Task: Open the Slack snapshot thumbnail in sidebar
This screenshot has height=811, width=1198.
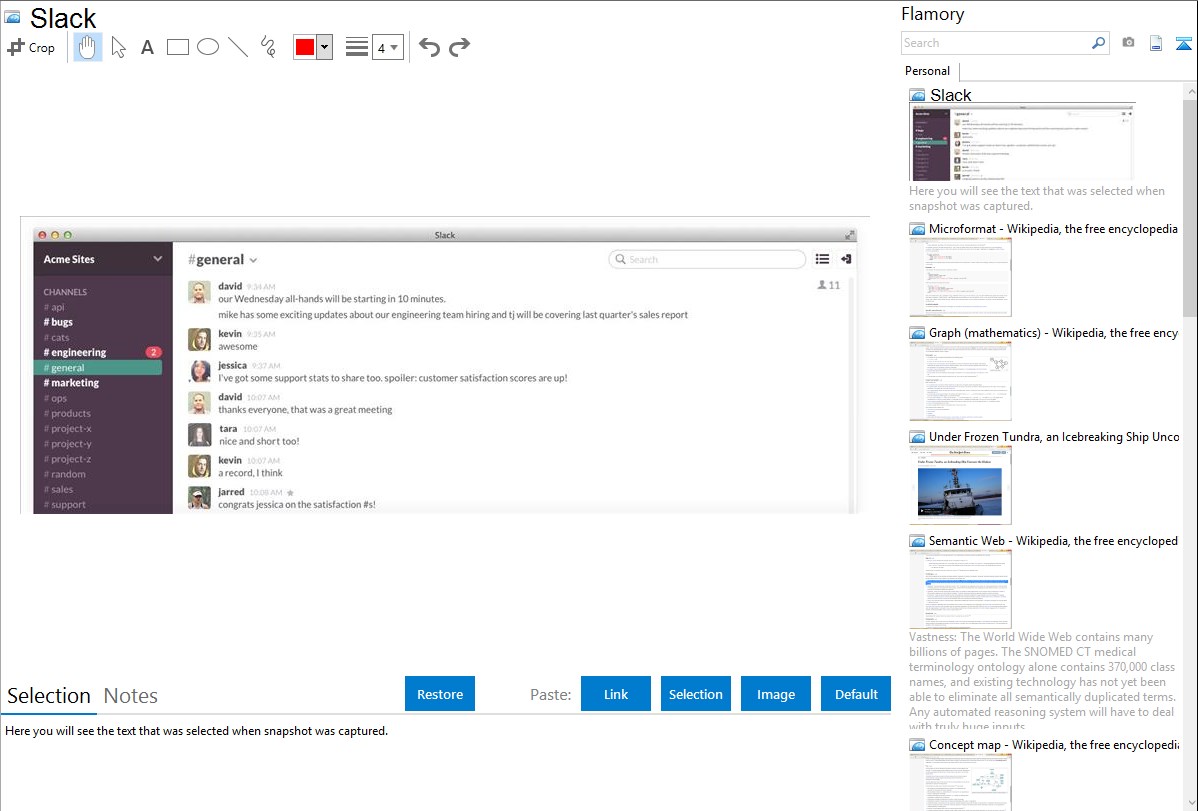Action: (1022, 141)
